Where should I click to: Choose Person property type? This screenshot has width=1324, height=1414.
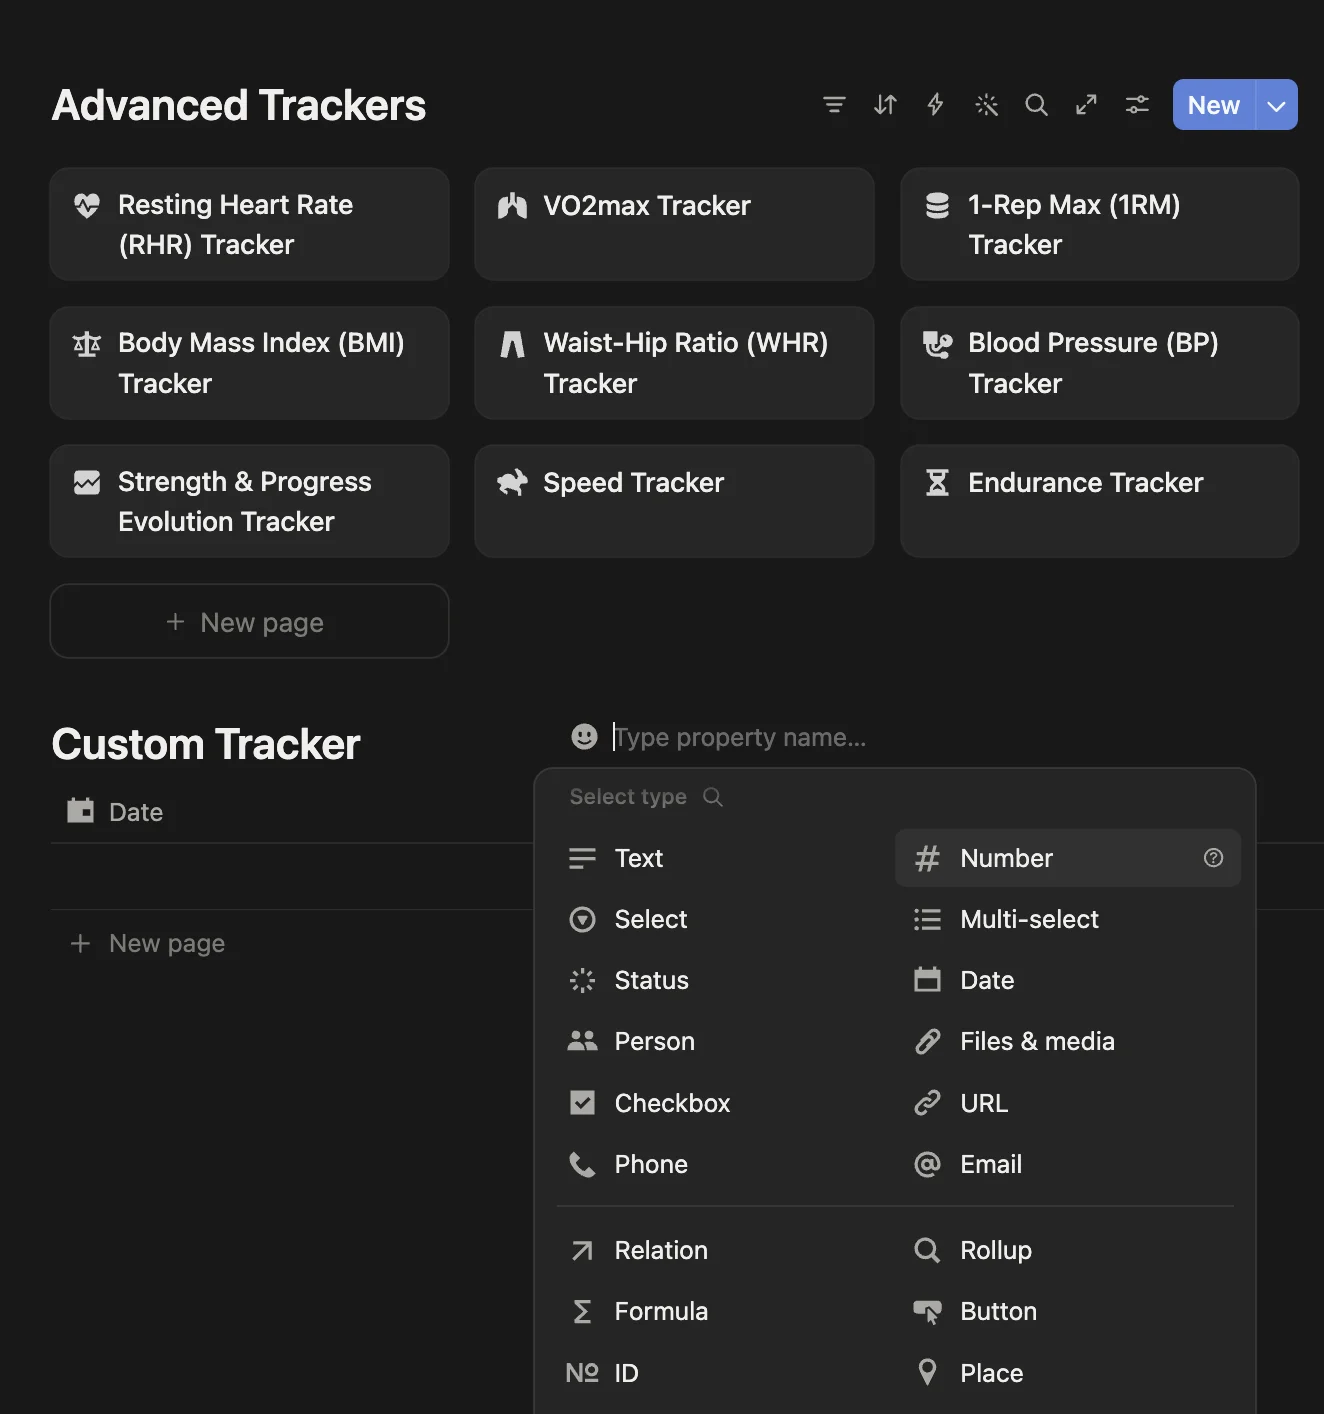[724, 1041]
